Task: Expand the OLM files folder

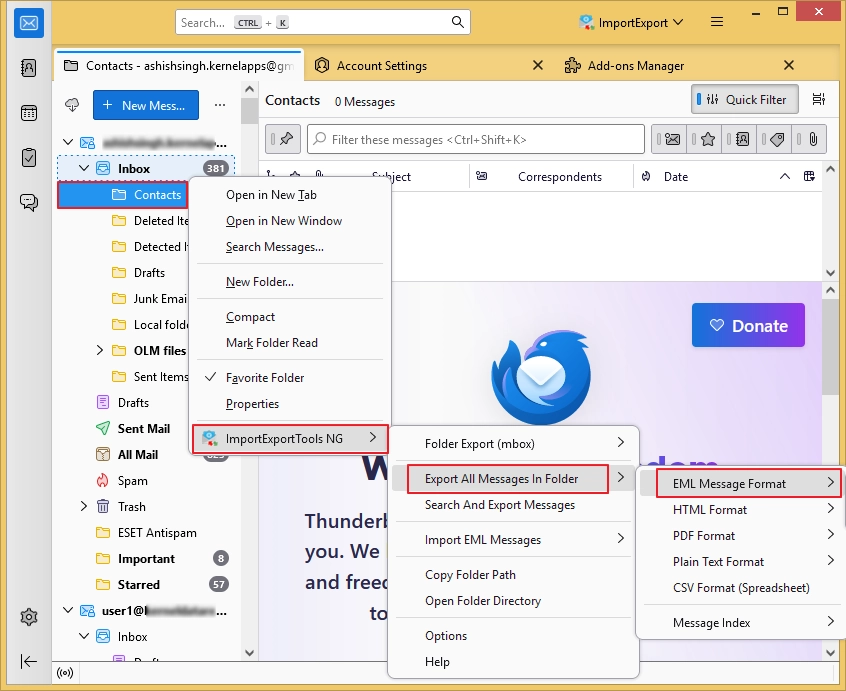Action: pos(100,350)
